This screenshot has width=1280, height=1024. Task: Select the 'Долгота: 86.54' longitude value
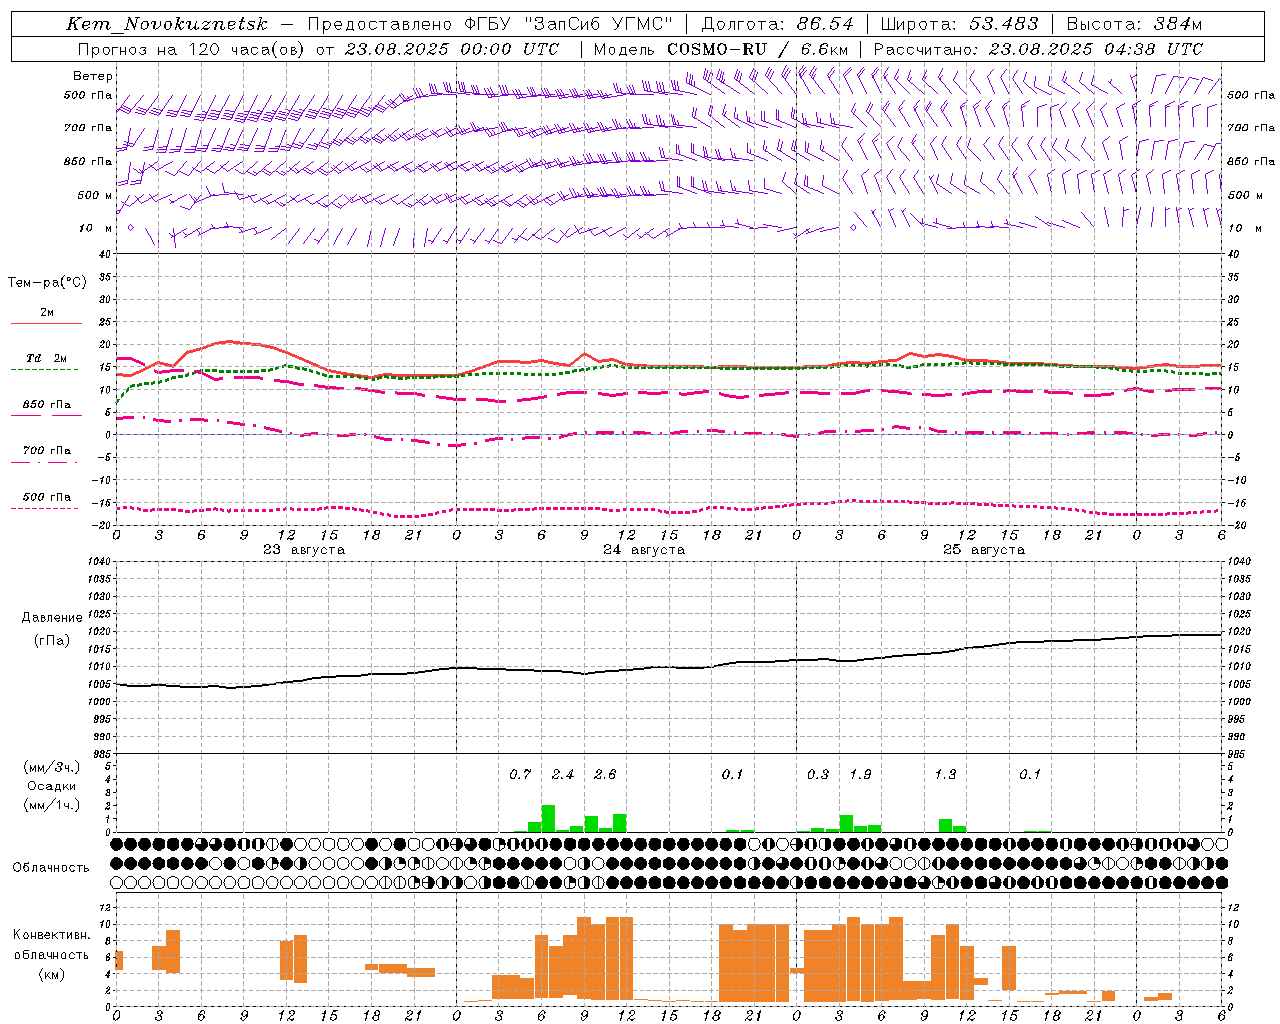[778, 24]
